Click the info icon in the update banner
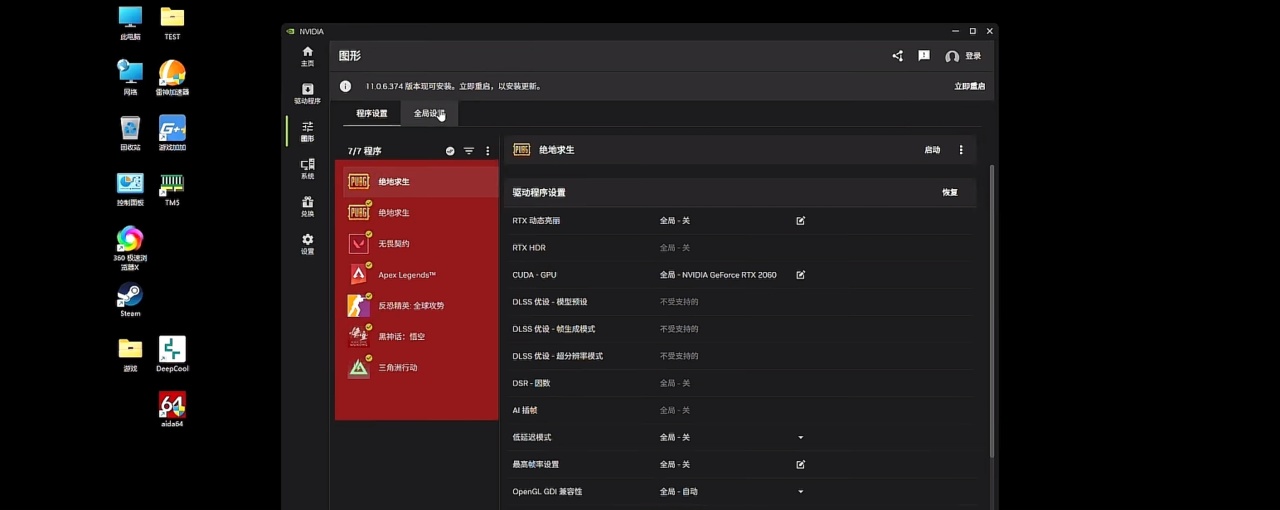This screenshot has height=510, width=1280. [345, 86]
